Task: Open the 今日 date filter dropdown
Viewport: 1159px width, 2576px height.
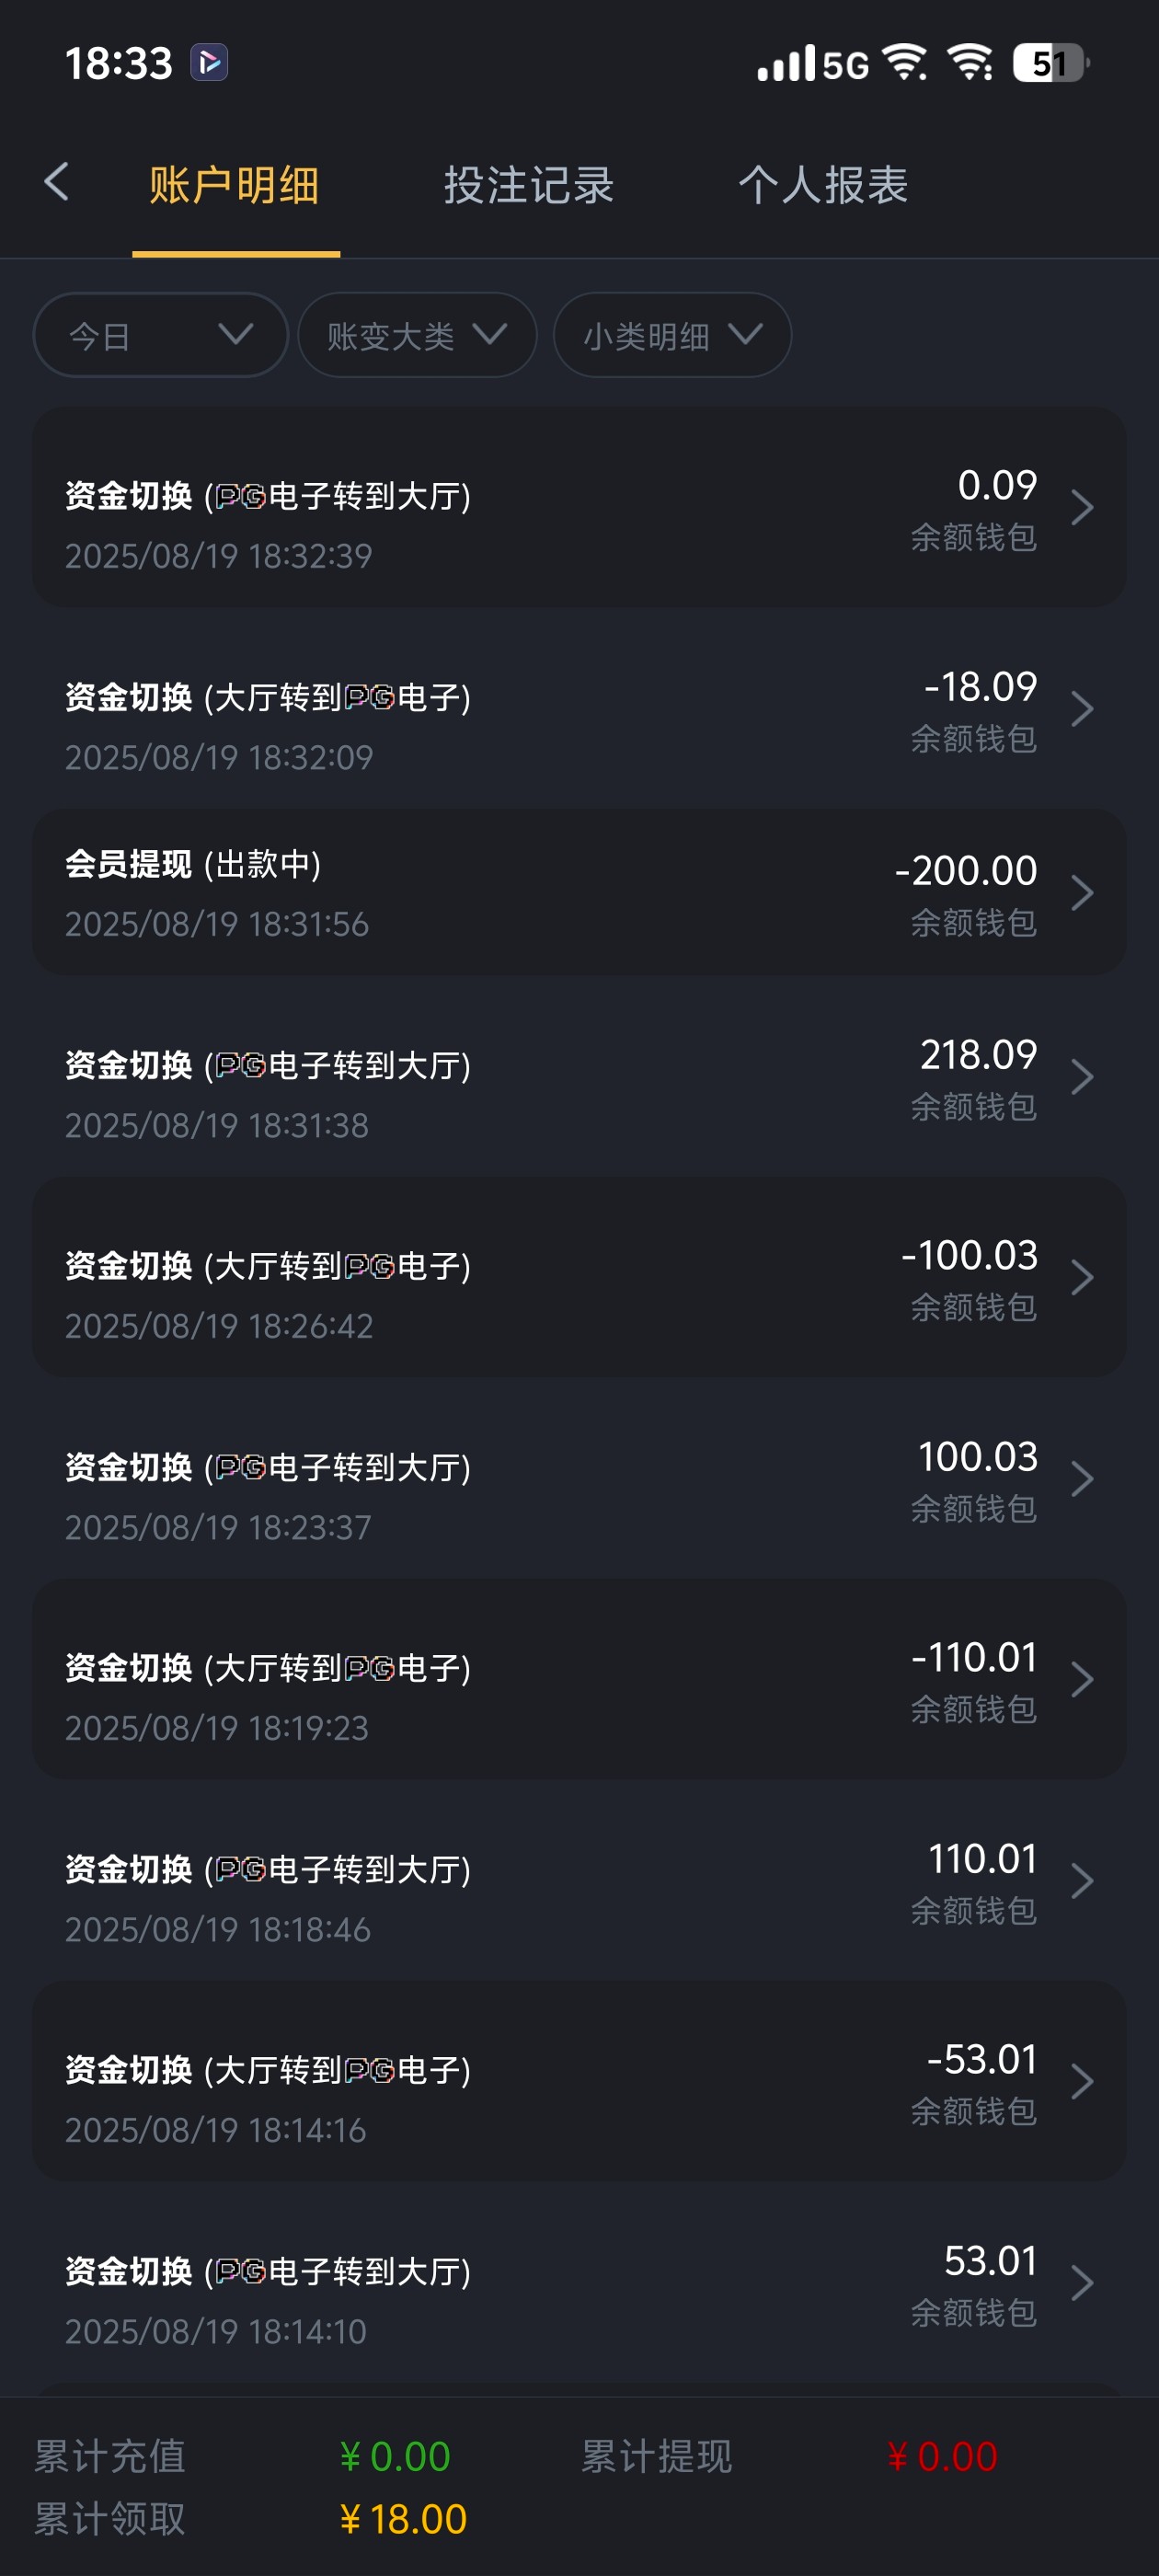Action: point(160,335)
